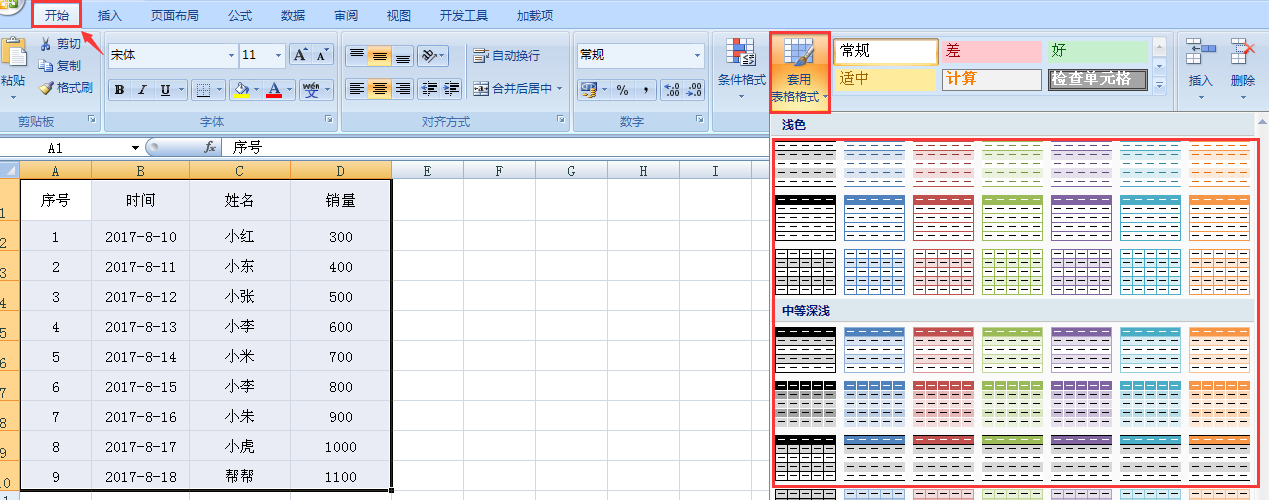
Task: Apply the 好 (Good) cell style
Action: (1097, 51)
